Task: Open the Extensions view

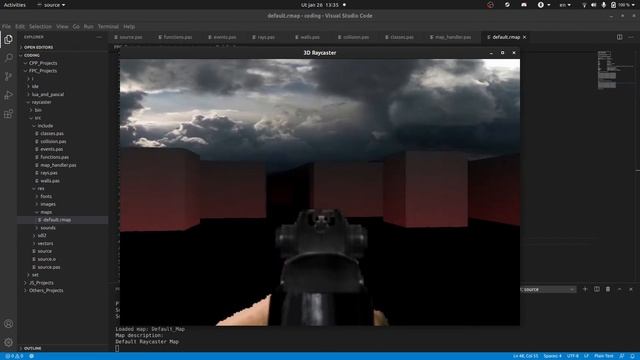Action: pos(8,114)
